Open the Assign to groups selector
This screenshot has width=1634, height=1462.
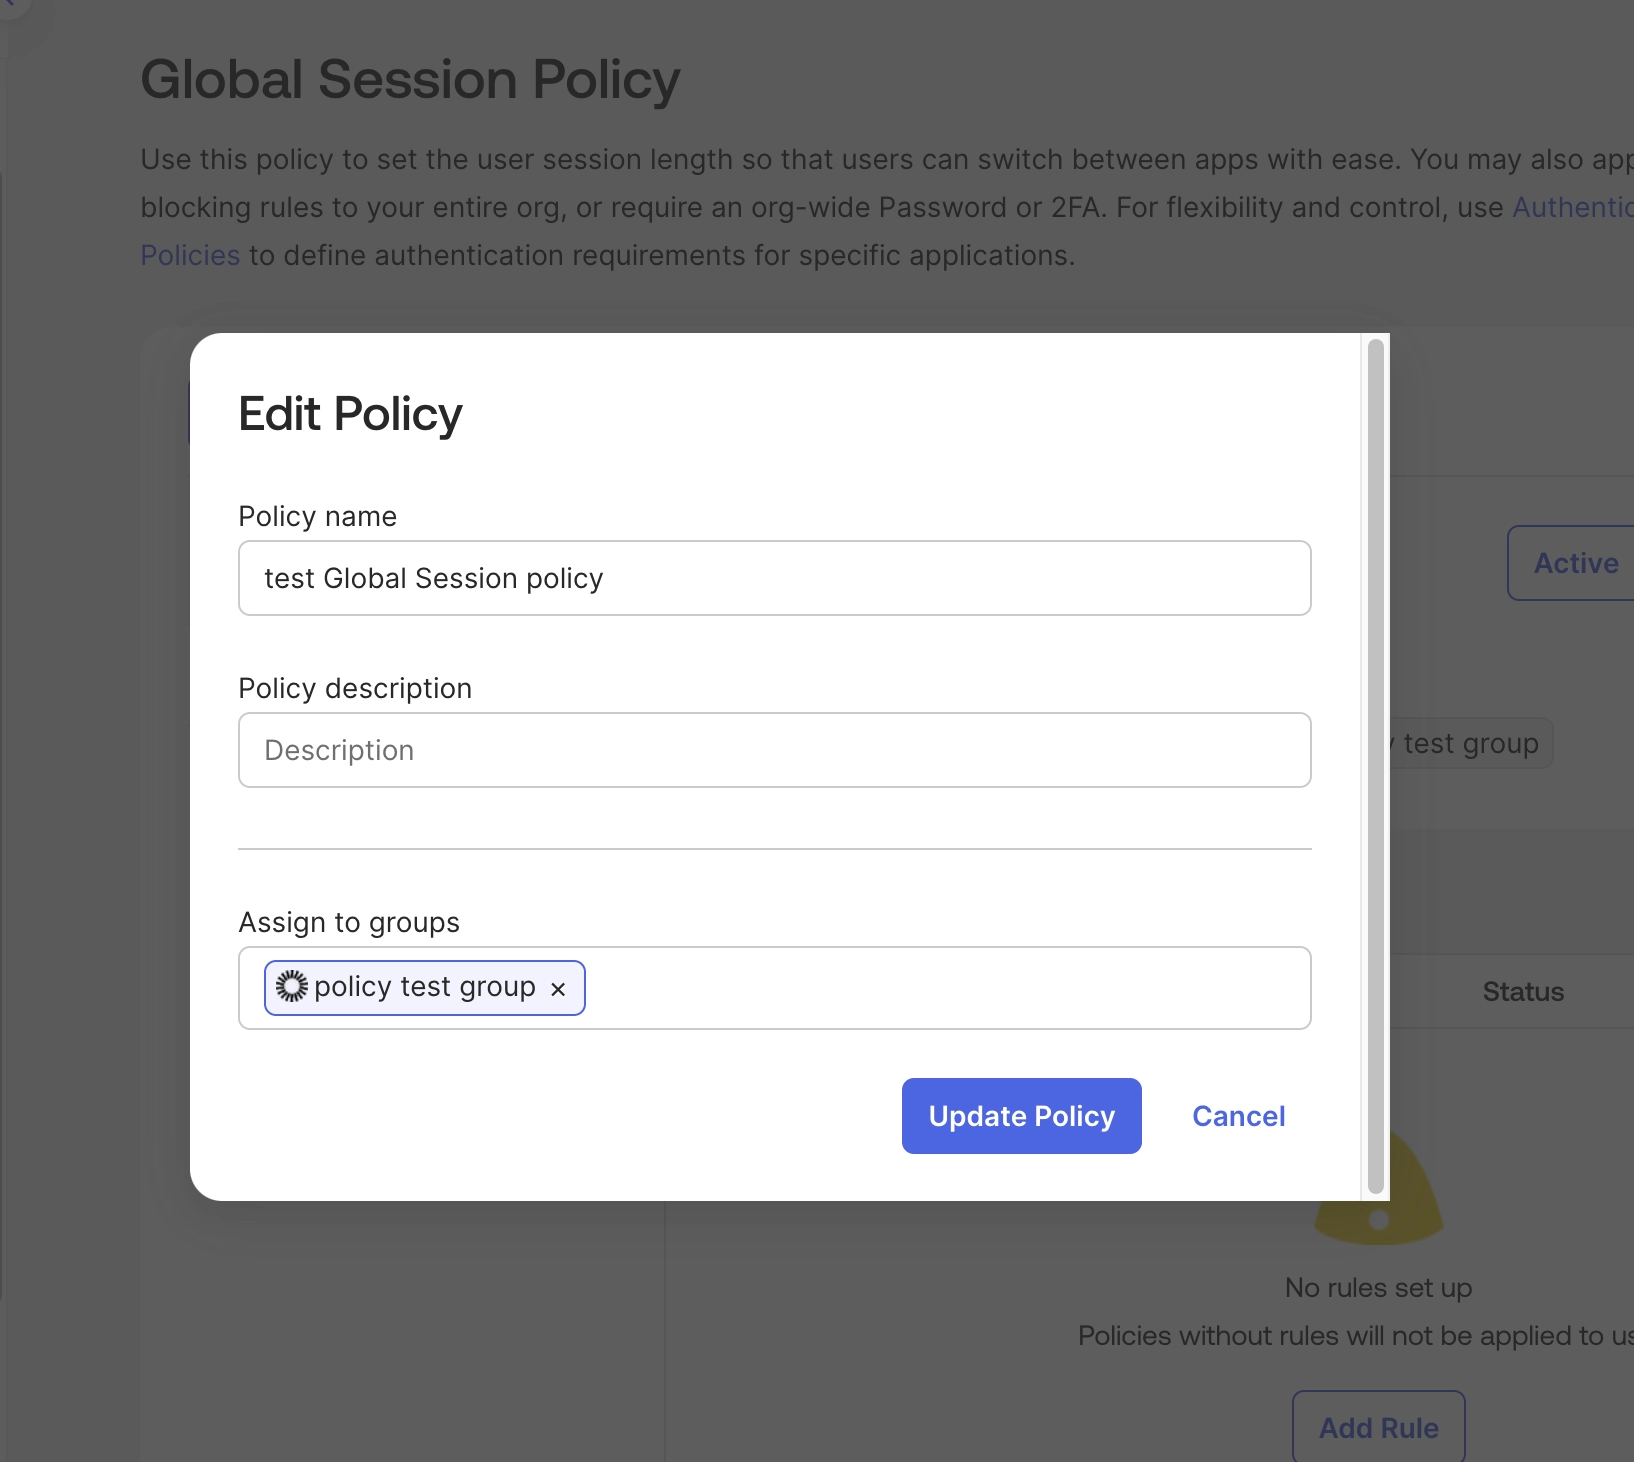click(940, 988)
